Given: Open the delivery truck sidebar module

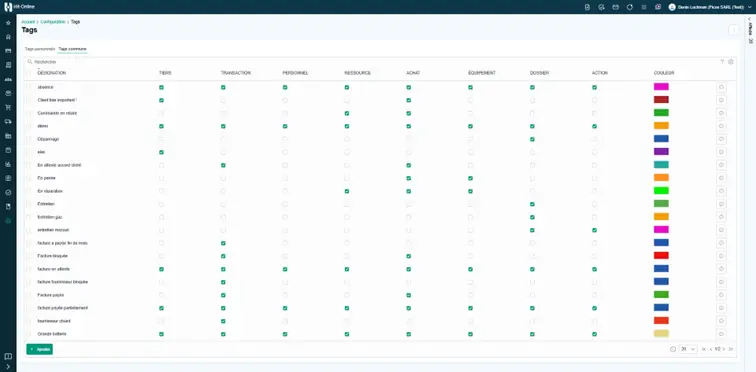Looking at the screenshot, I should [x=8, y=121].
